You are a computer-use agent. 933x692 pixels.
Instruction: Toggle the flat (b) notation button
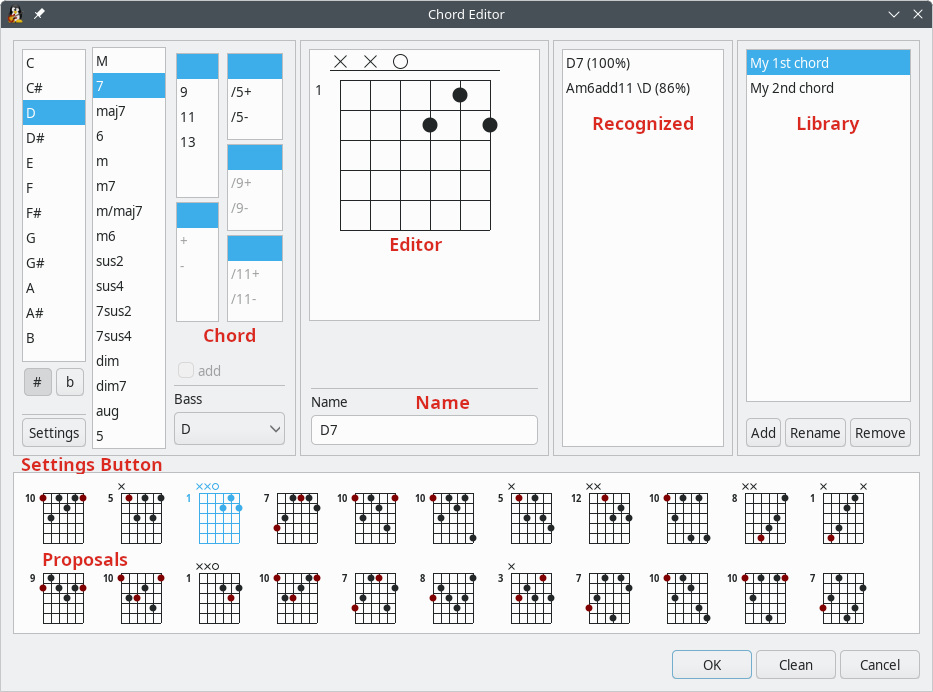[x=70, y=381]
